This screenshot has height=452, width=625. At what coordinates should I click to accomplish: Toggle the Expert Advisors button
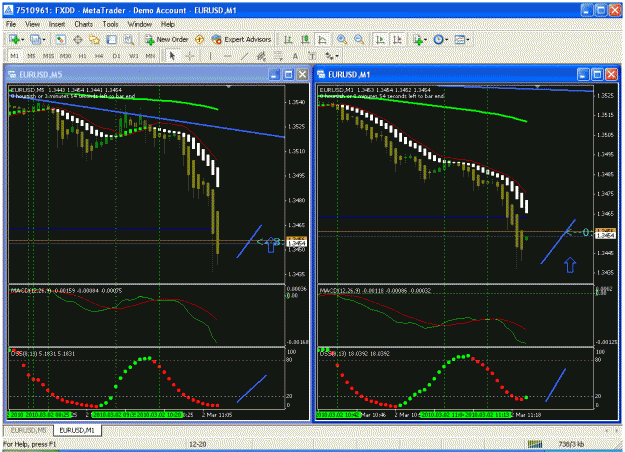(x=242, y=39)
